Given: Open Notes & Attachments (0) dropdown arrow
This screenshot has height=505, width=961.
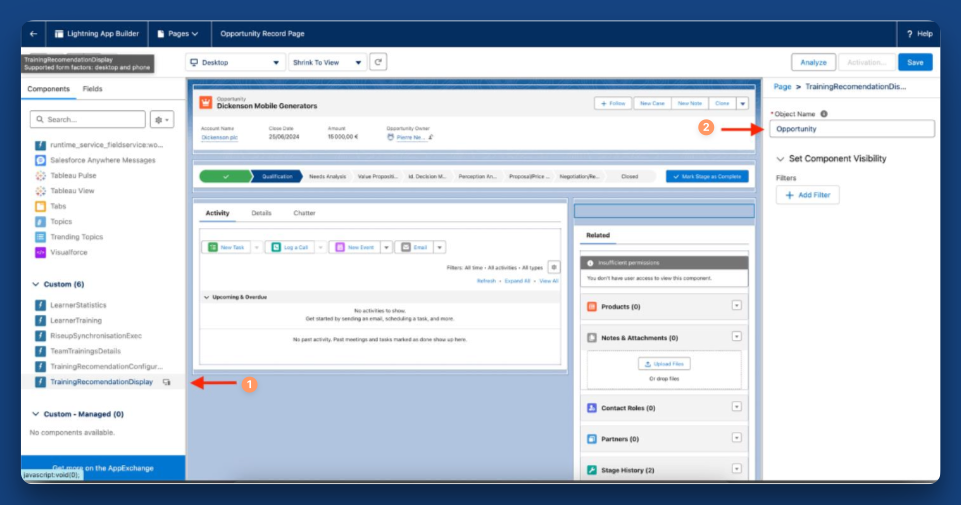Looking at the screenshot, I should (x=737, y=336).
